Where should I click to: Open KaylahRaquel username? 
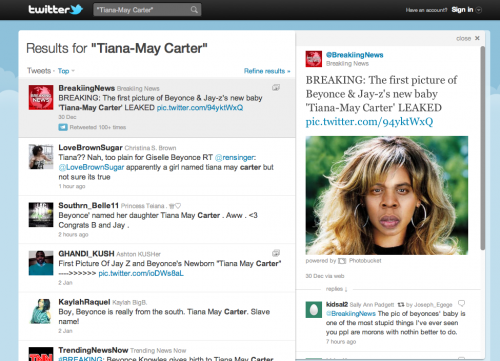tap(84, 302)
